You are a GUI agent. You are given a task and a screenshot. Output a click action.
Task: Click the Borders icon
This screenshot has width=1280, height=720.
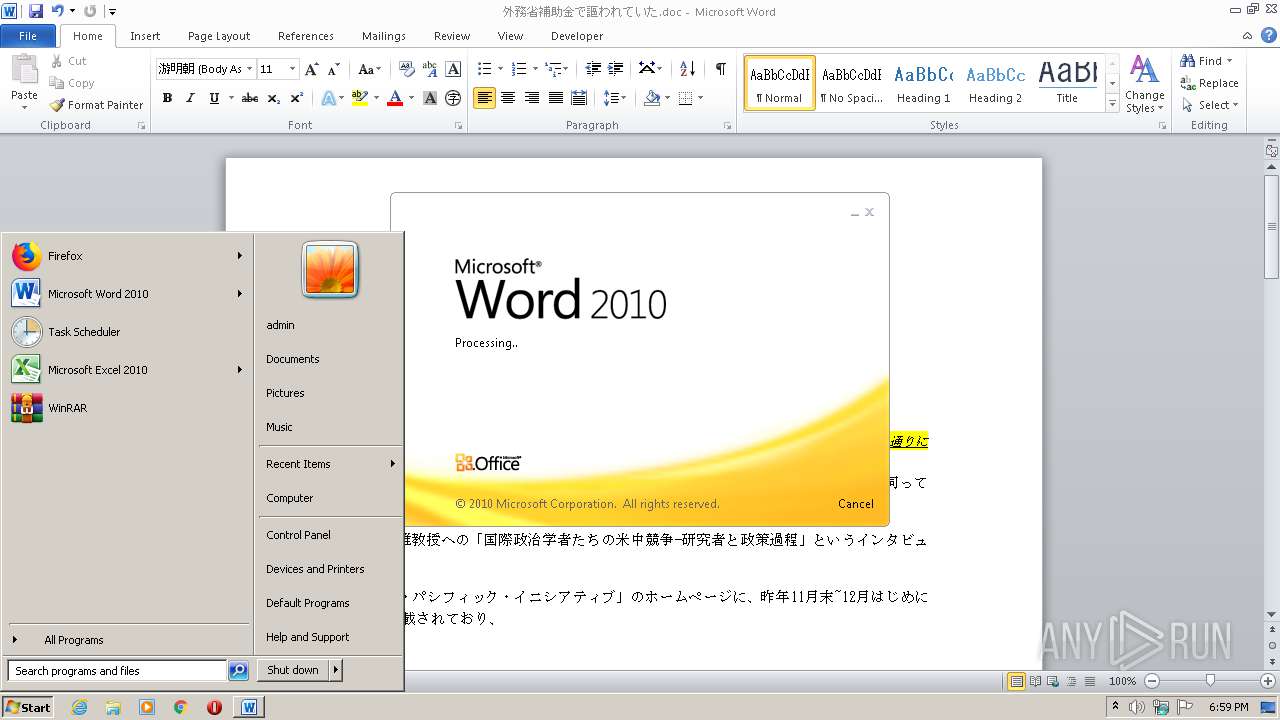pos(685,98)
